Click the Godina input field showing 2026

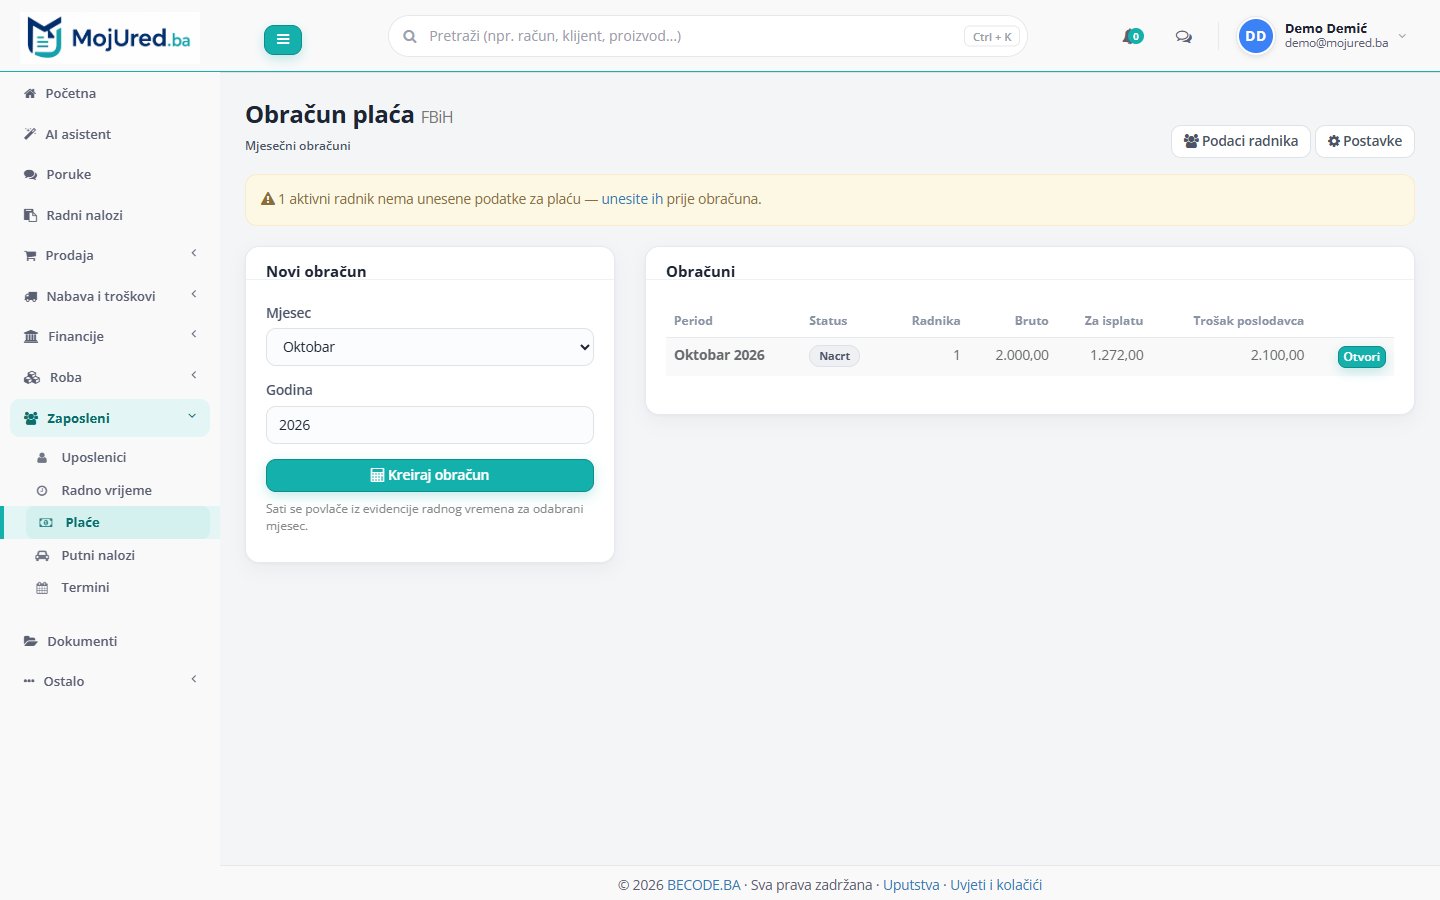pyautogui.click(x=430, y=425)
